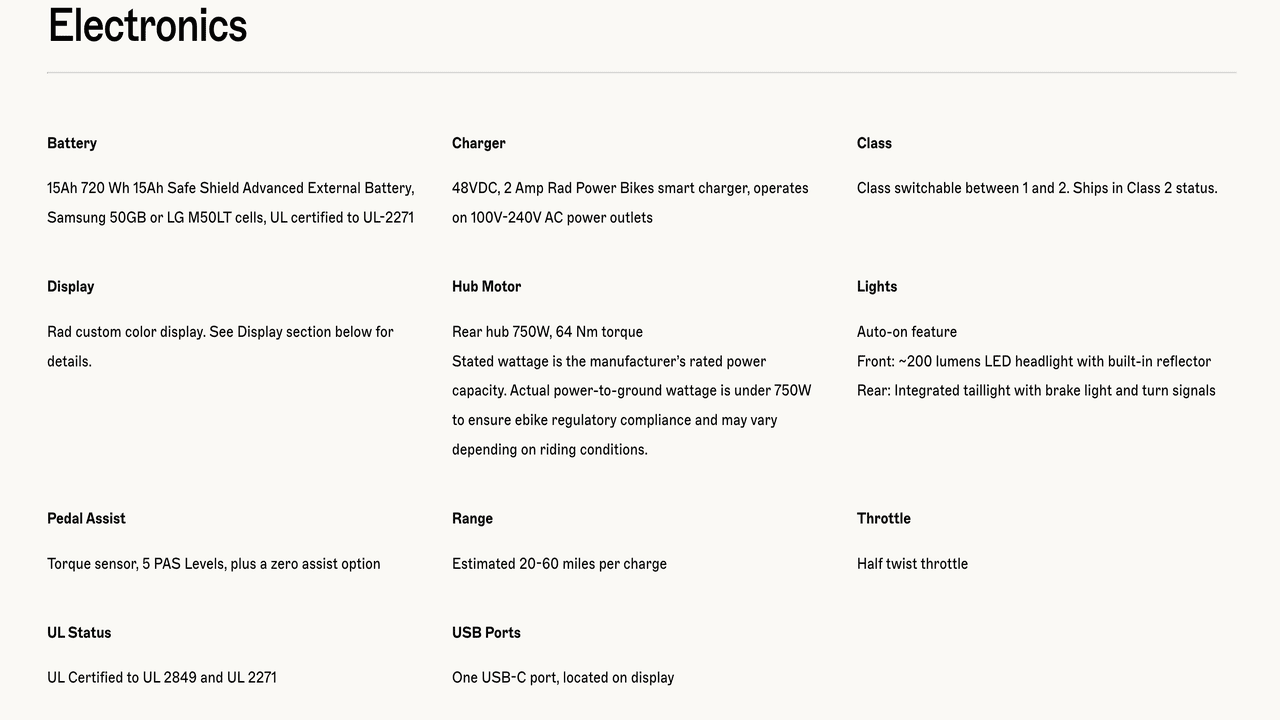Click the Class spec label

[874, 144]
